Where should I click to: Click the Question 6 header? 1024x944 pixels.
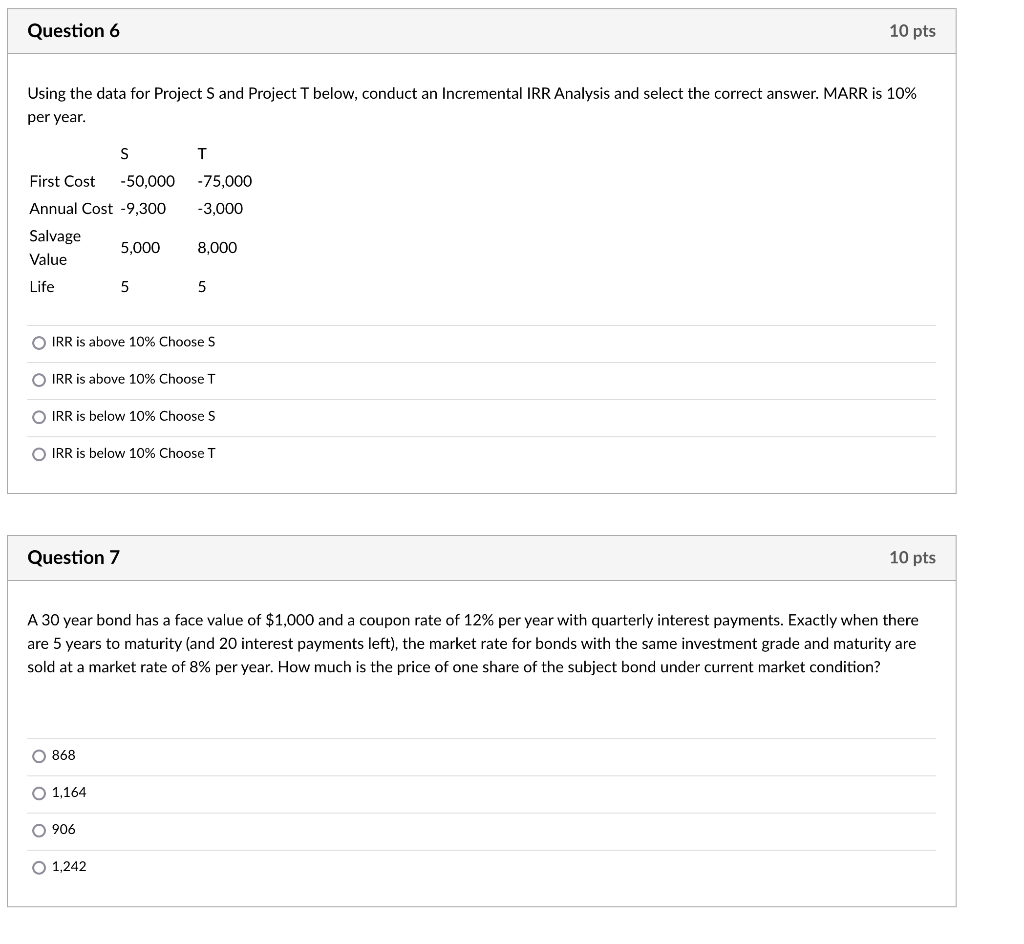[74, 30]
